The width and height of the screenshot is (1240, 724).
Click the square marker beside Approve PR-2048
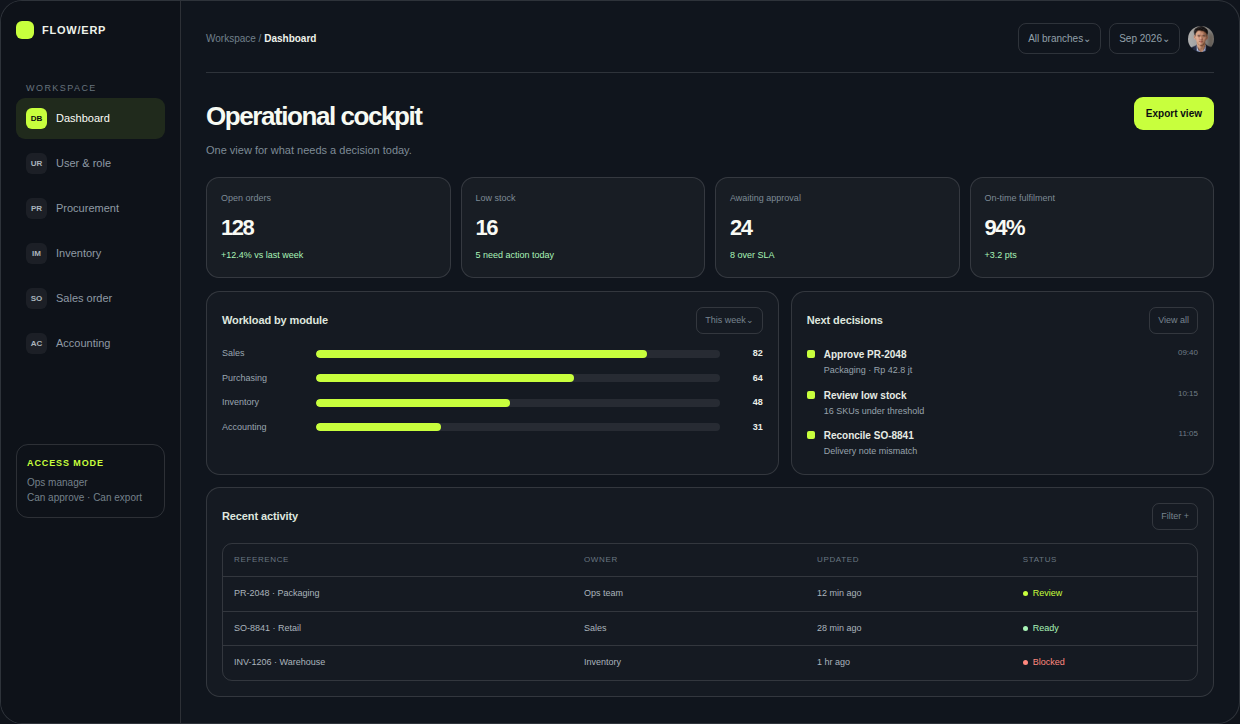tap(811, 354)
